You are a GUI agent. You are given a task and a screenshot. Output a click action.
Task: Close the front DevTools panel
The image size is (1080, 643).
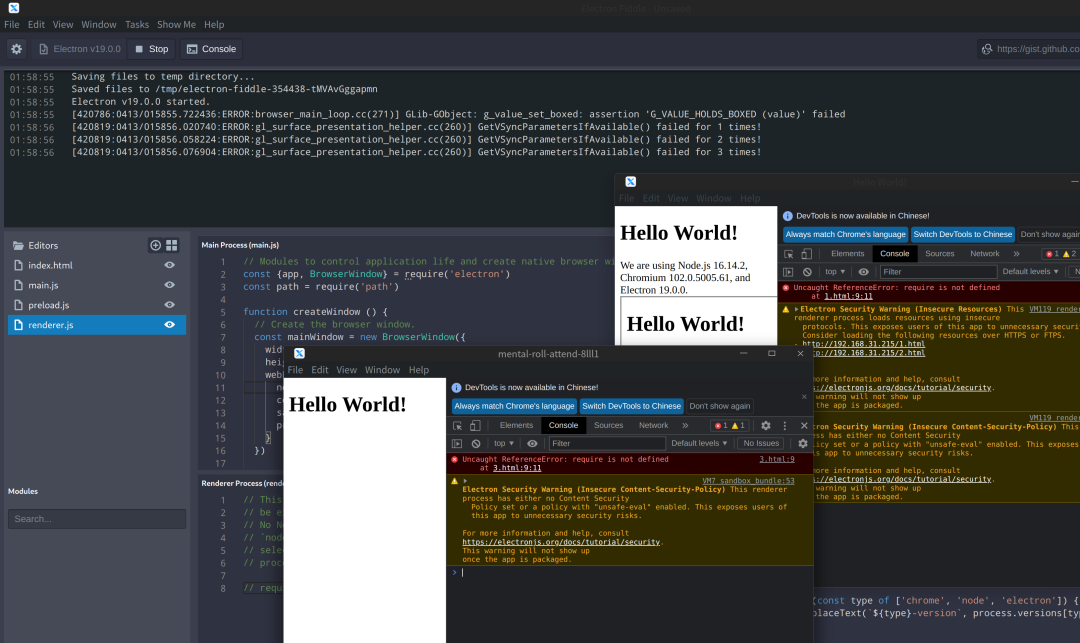tap(804, 425)
